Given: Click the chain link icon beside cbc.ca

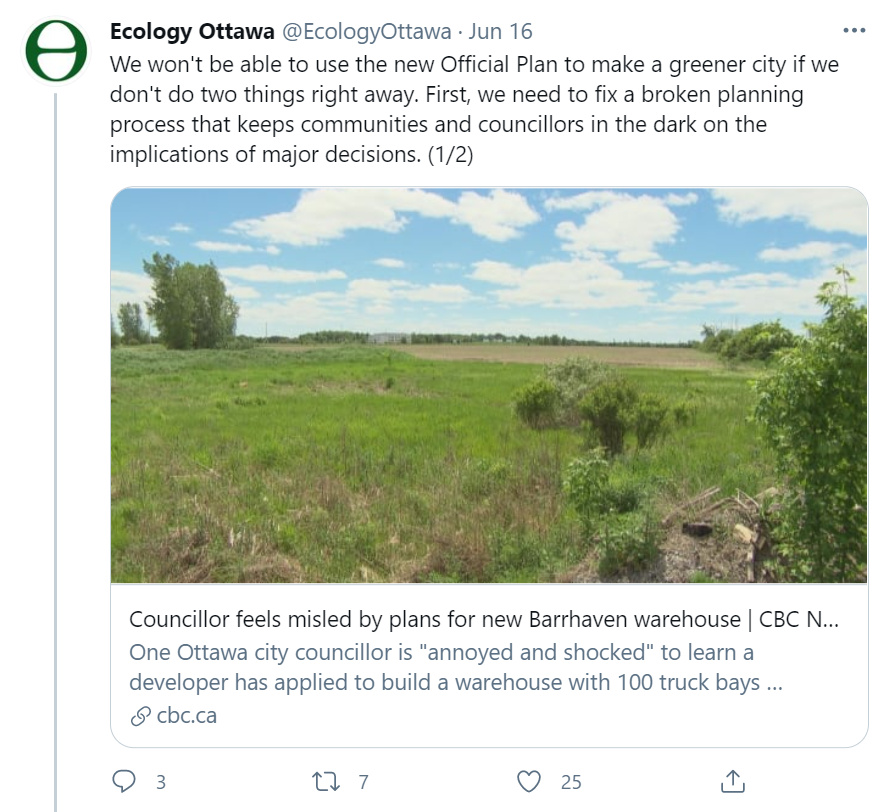Looking at the screenshot, I should pyautogui.click(x=141, y=716).
